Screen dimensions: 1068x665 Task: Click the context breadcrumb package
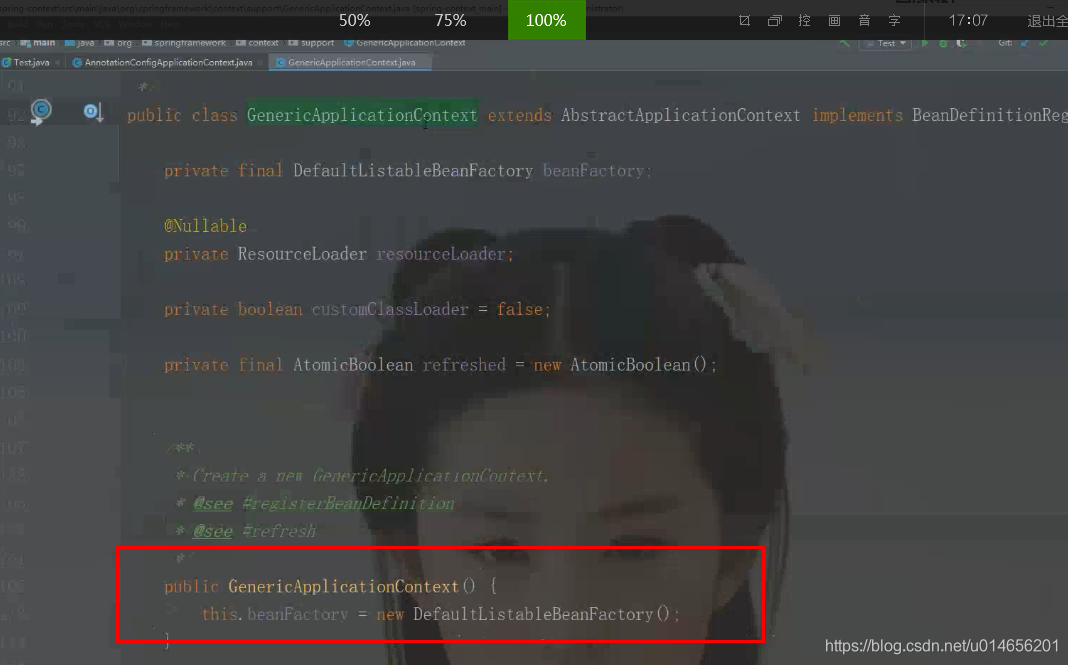pos(257,43)
